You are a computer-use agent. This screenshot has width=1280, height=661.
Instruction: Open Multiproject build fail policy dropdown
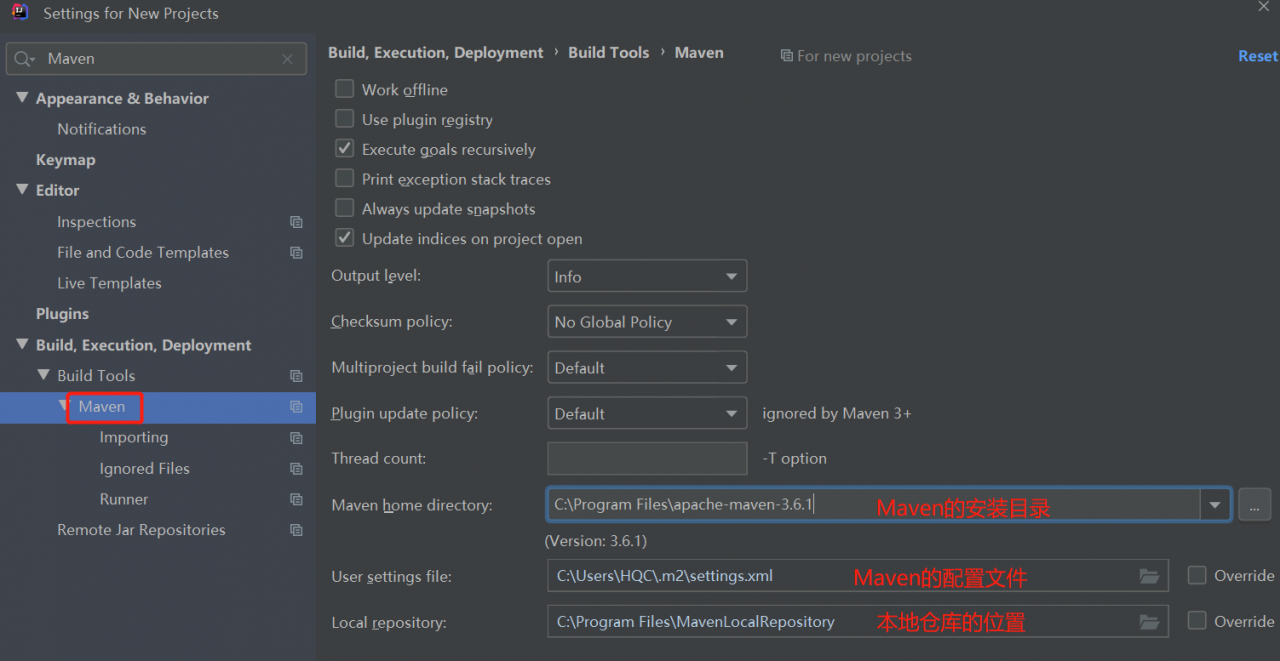[x=647, y=367]
